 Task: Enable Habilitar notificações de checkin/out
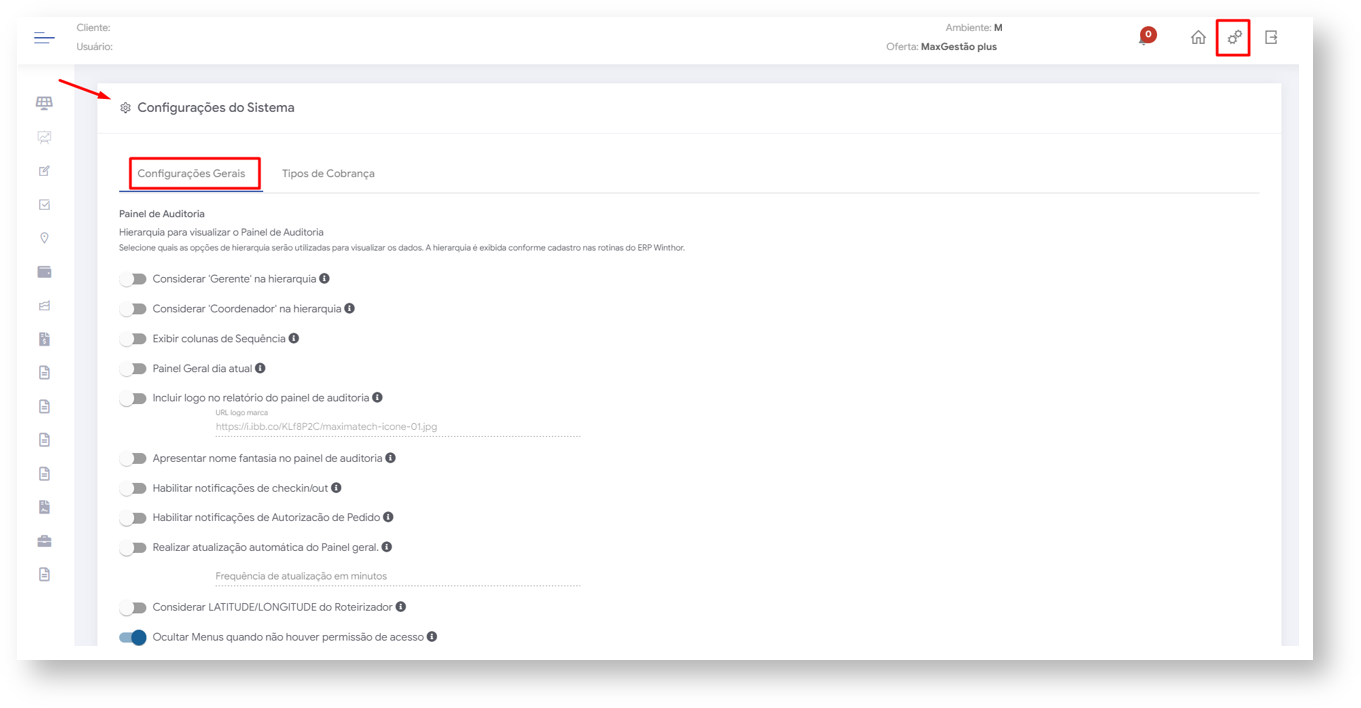pos(133,488)
